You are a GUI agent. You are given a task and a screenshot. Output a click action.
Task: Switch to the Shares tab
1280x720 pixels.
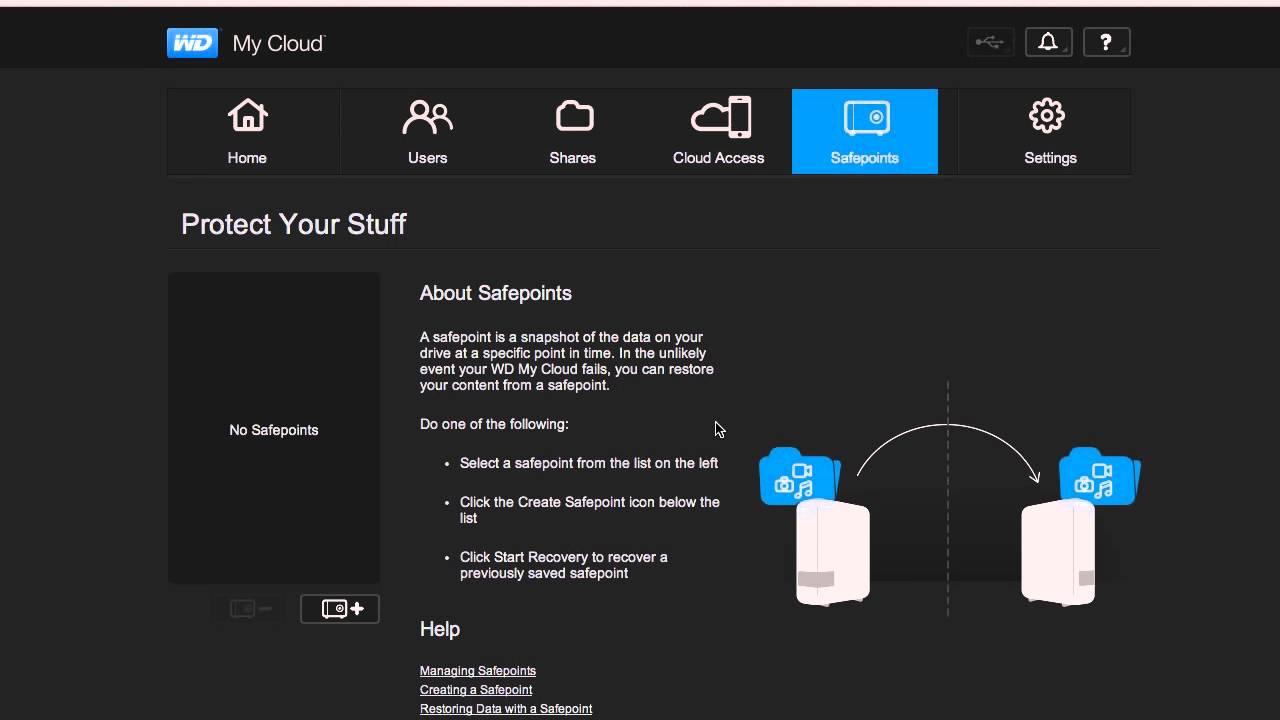(x=573, y=131)
